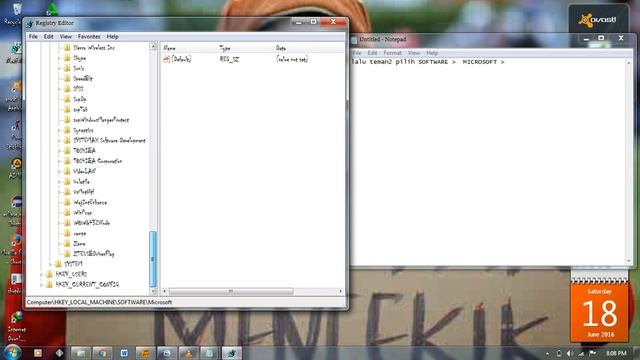
Task: Expand the Synaptics registry key
Action: click(59, 130)
